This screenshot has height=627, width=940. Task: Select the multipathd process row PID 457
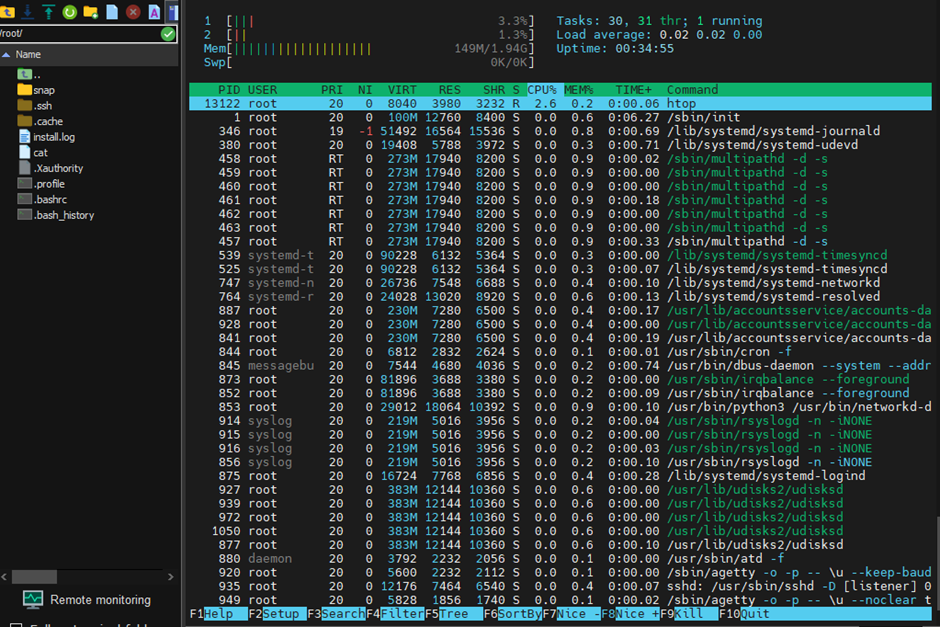[x=560, y=242]
